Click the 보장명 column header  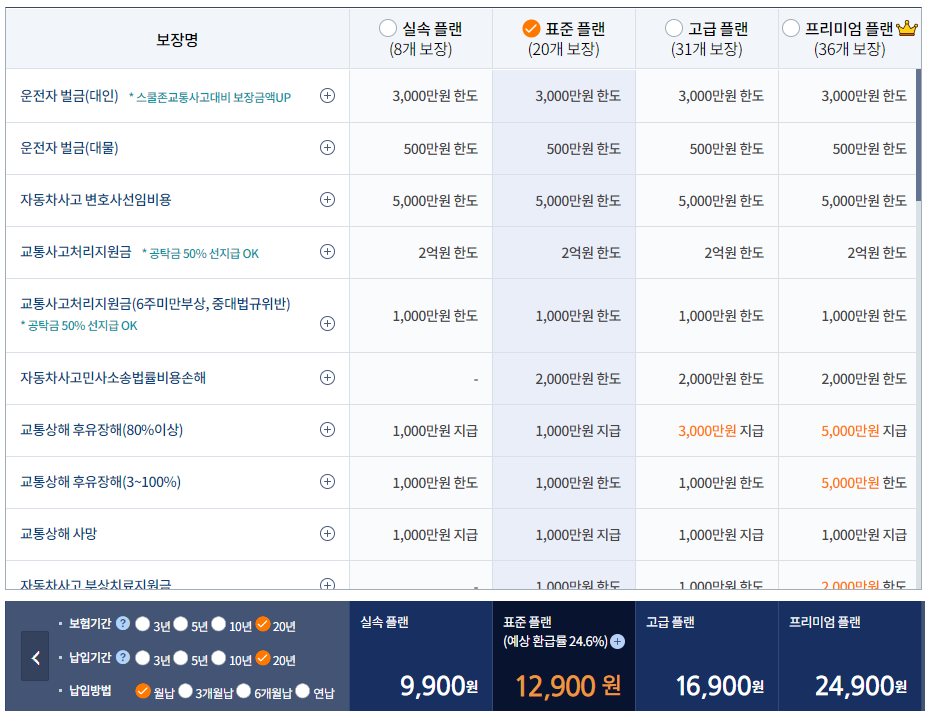177,40
